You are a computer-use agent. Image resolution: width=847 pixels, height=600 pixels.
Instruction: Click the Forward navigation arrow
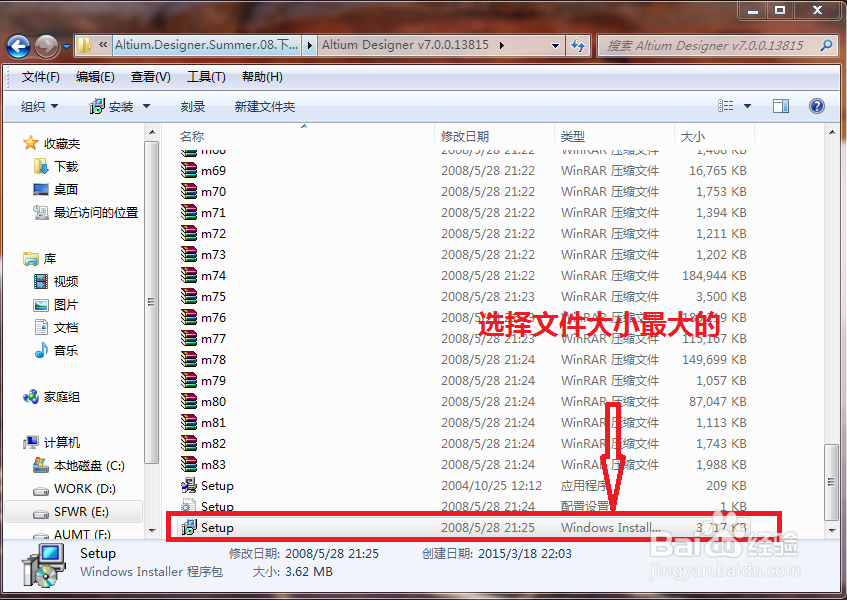click(x=46, y=46)
